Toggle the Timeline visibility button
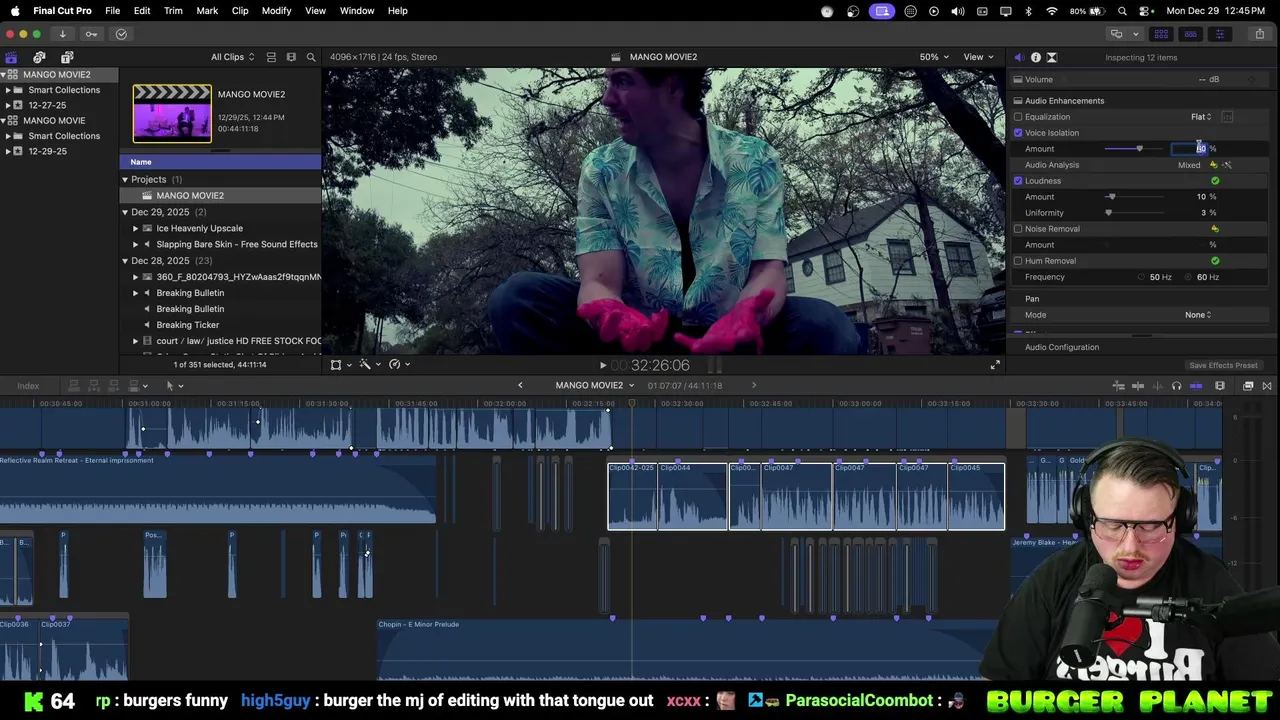 (1190, 34)
